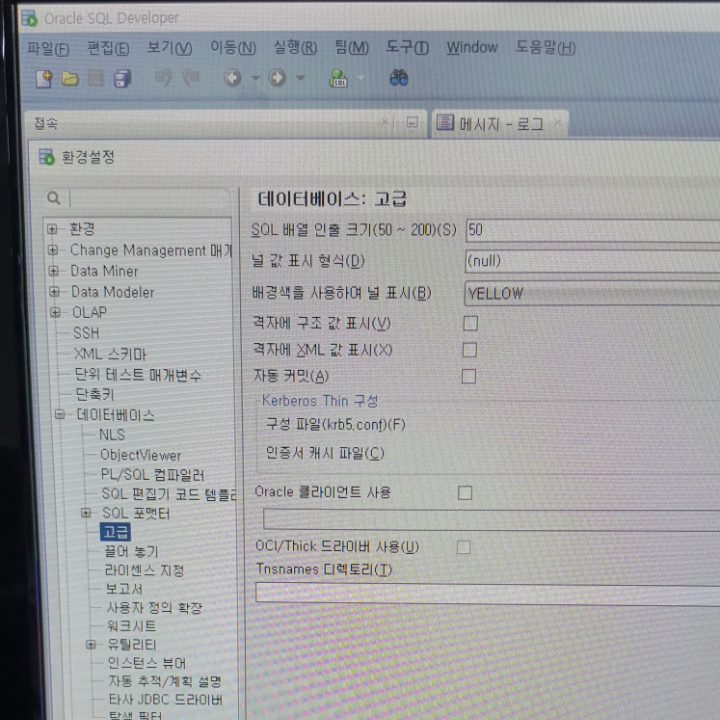Switch to the 메시지 - 로그 tab
Viewport: 720px width, 720px height.
(x=500, y=124)
